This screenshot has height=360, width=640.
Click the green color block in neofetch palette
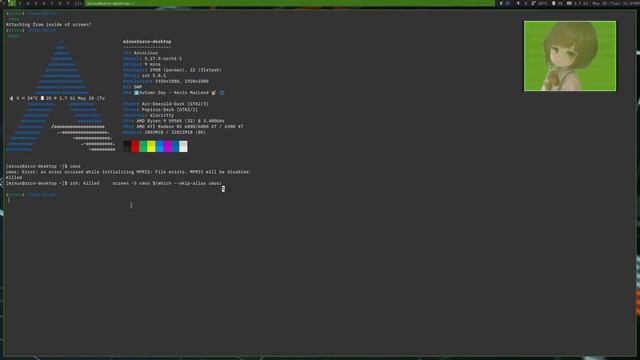pos(143,146)
